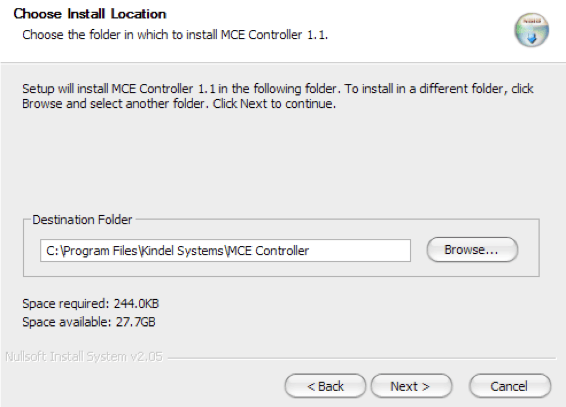The width and height of the screenshot is (566, 407).
Task: Click the Space required: 244.0KB text
Action: tap(91, 303)
